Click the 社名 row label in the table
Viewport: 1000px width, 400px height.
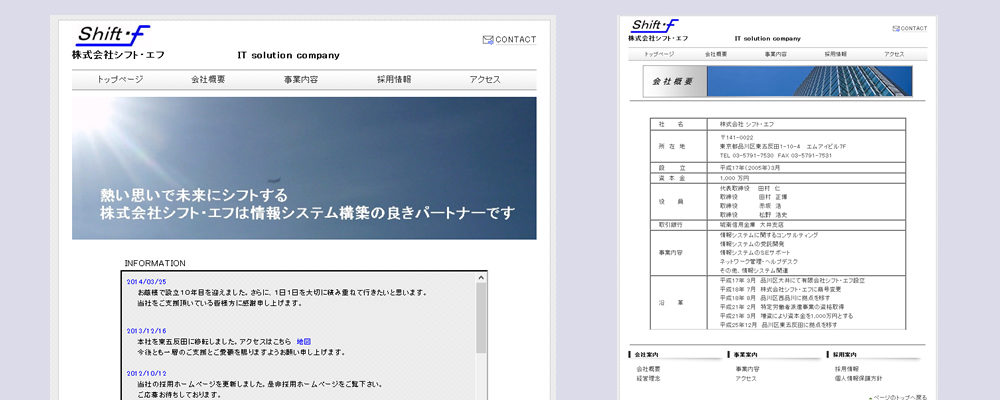(672, 124)
